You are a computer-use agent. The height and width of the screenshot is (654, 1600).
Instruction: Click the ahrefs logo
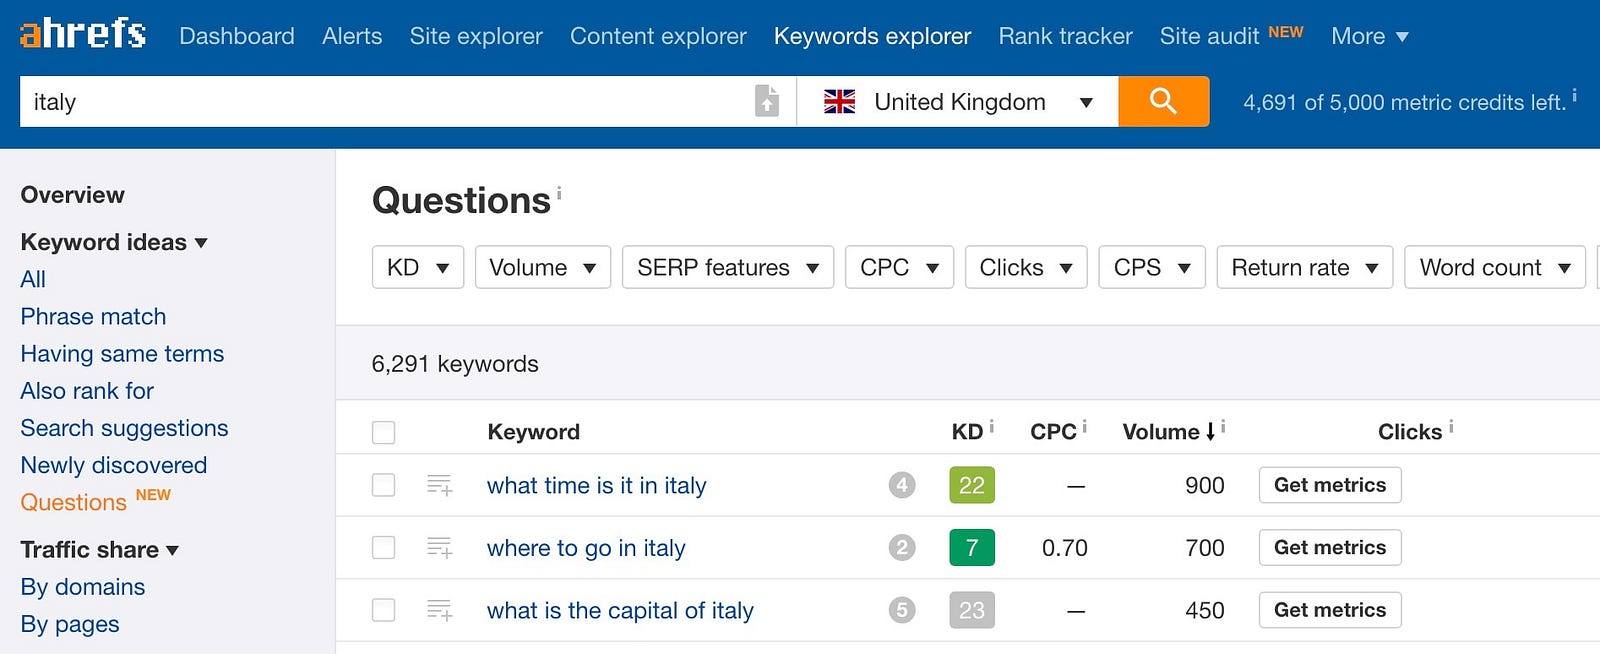click(83, 35)
